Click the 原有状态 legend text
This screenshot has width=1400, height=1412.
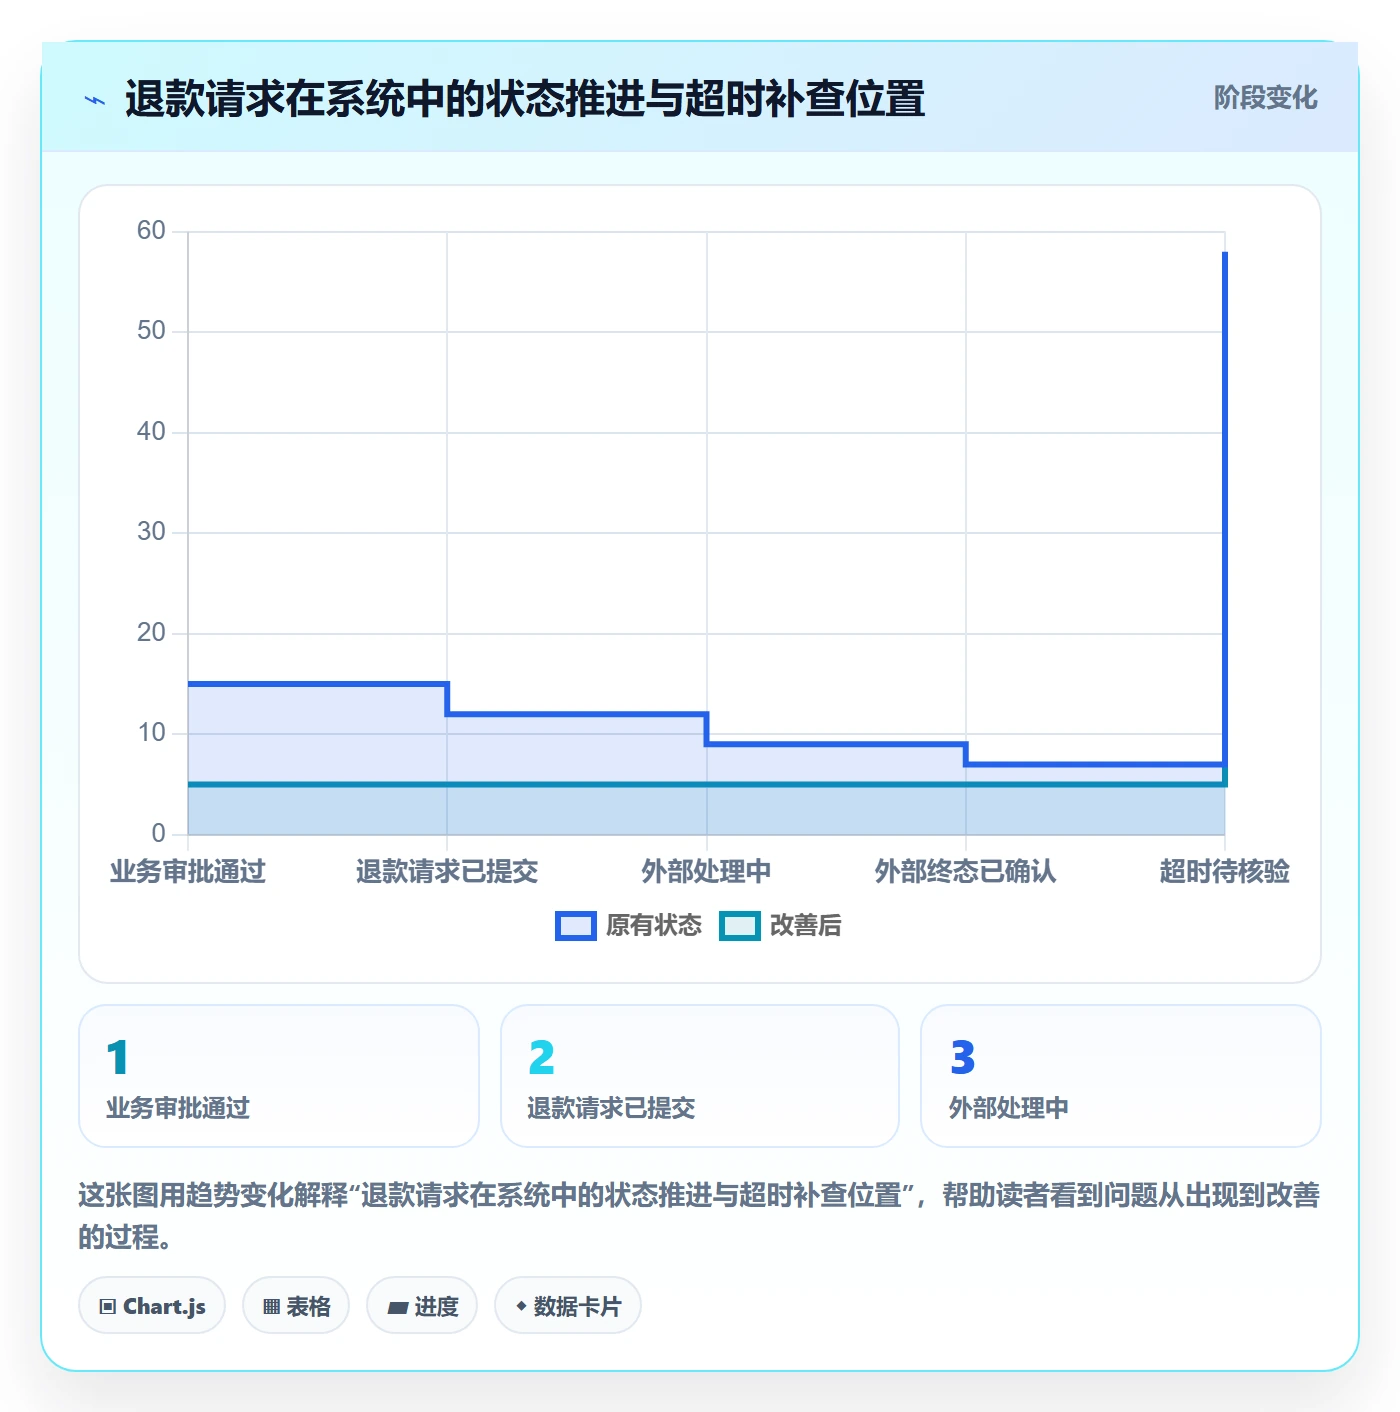tap(654, 926)
